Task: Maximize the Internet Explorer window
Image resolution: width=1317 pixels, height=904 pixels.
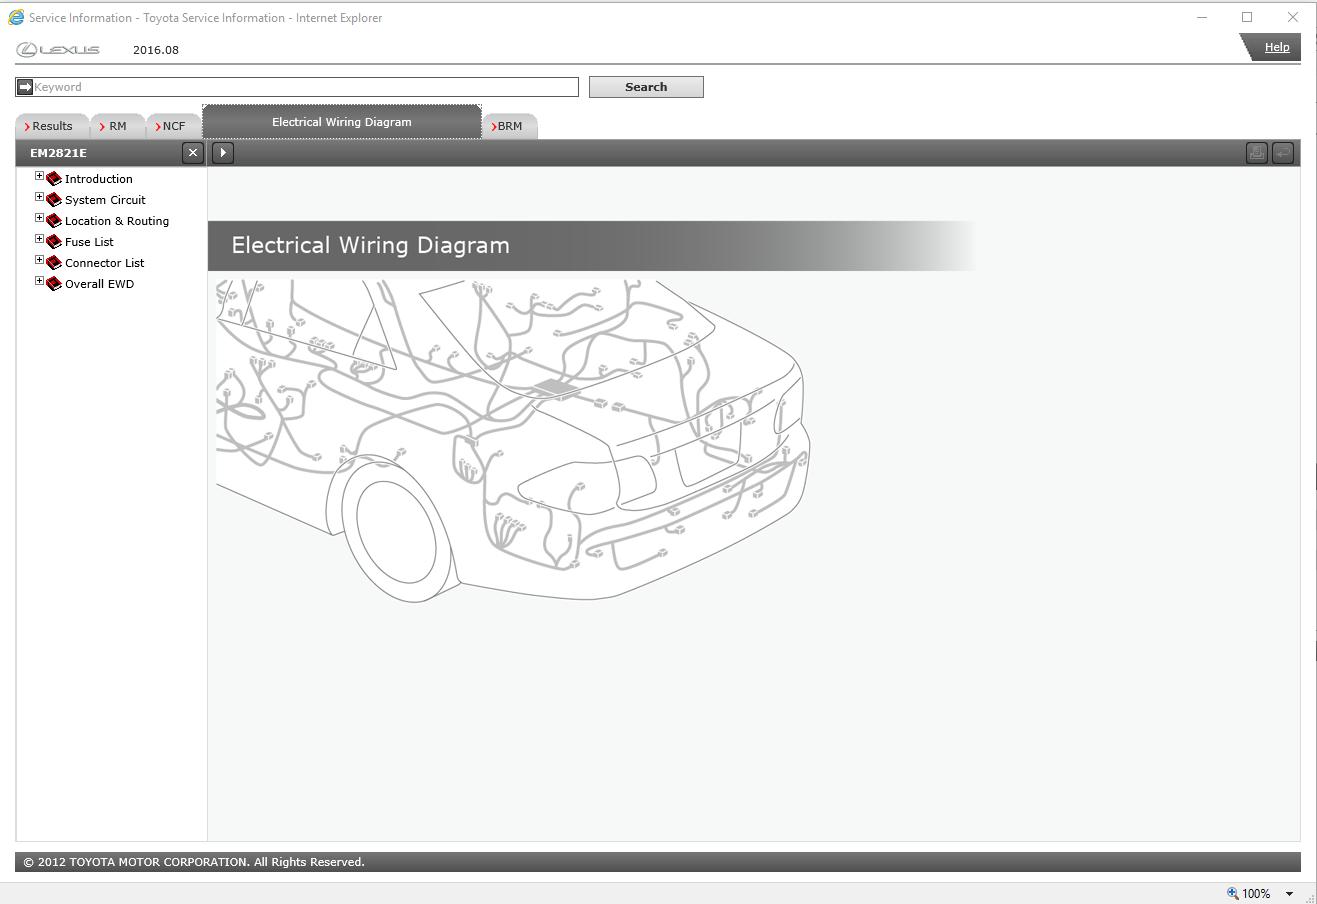Action: pyautogui.click(x=1247, y=17)
